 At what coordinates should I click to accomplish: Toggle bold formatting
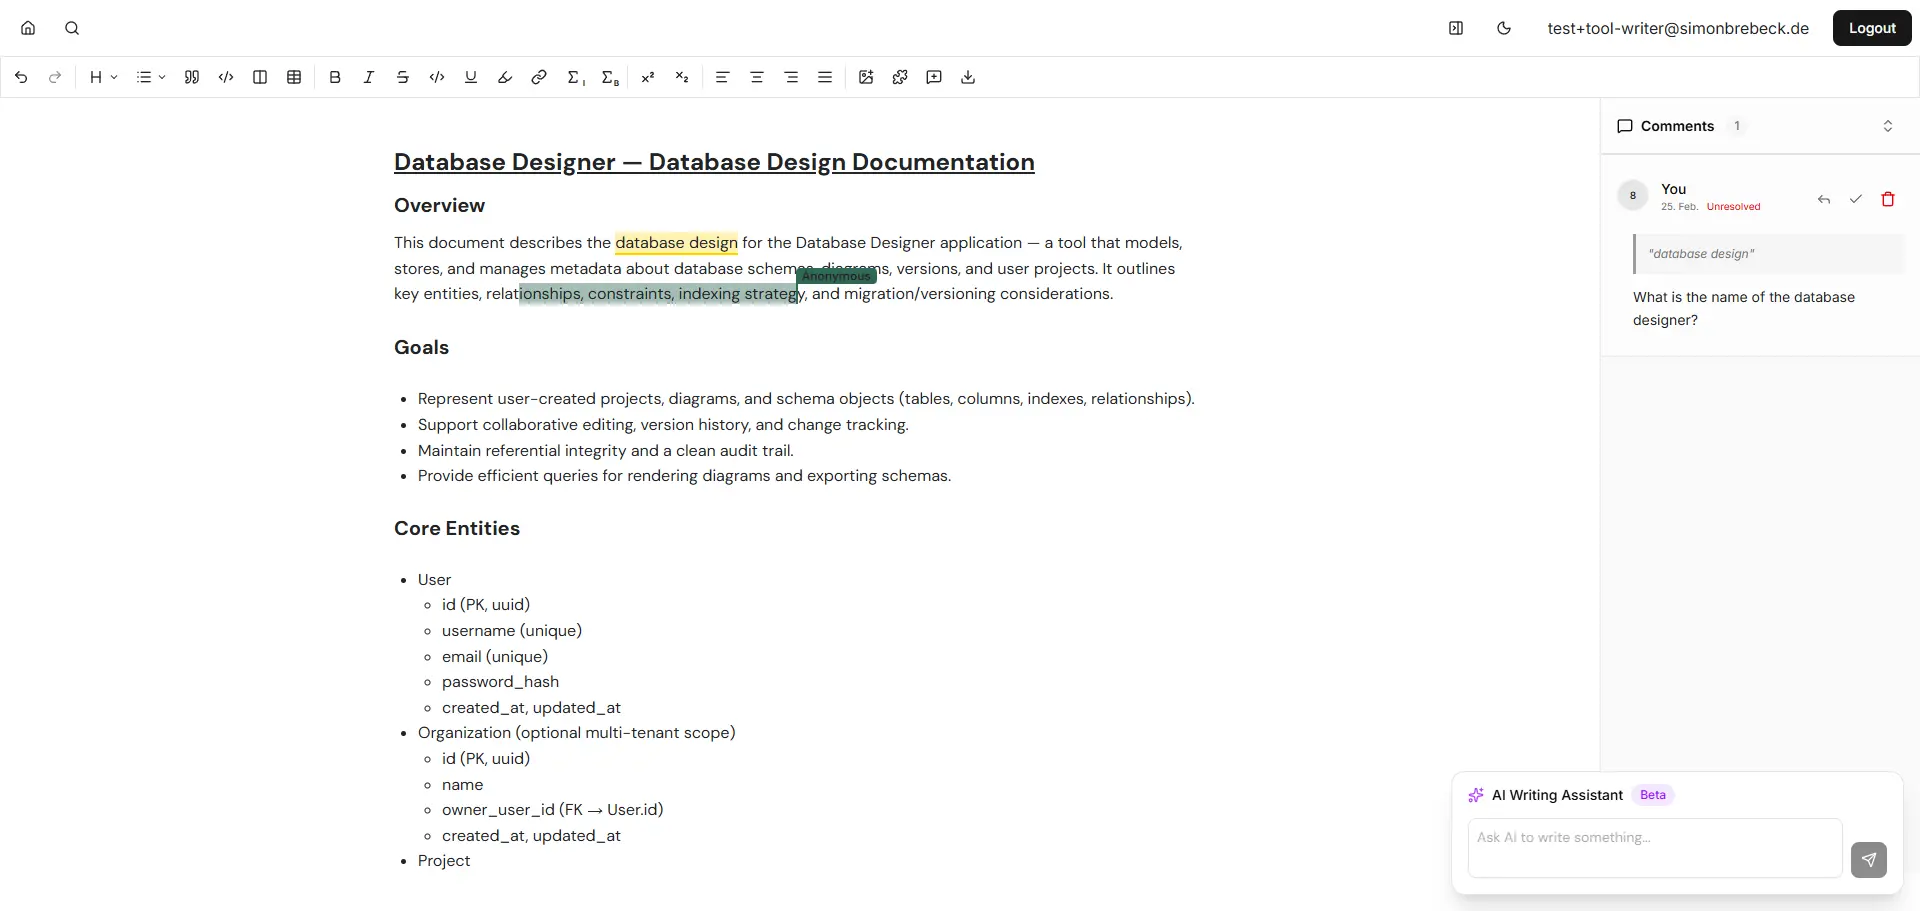335,77
